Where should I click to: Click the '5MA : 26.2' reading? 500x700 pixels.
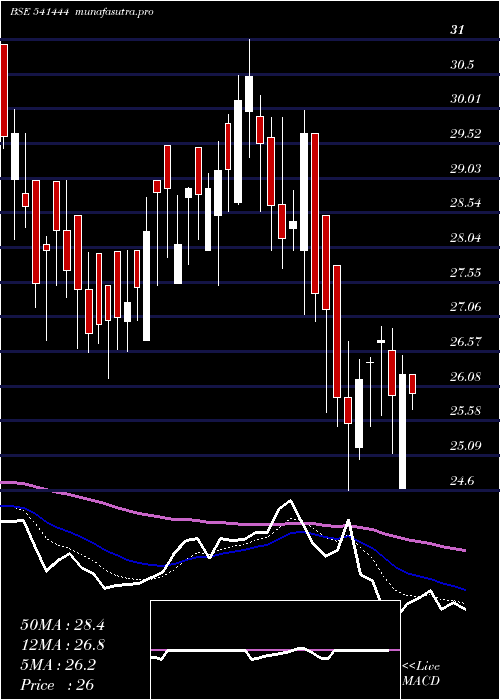pyautogui.click(x=58, y=665)
